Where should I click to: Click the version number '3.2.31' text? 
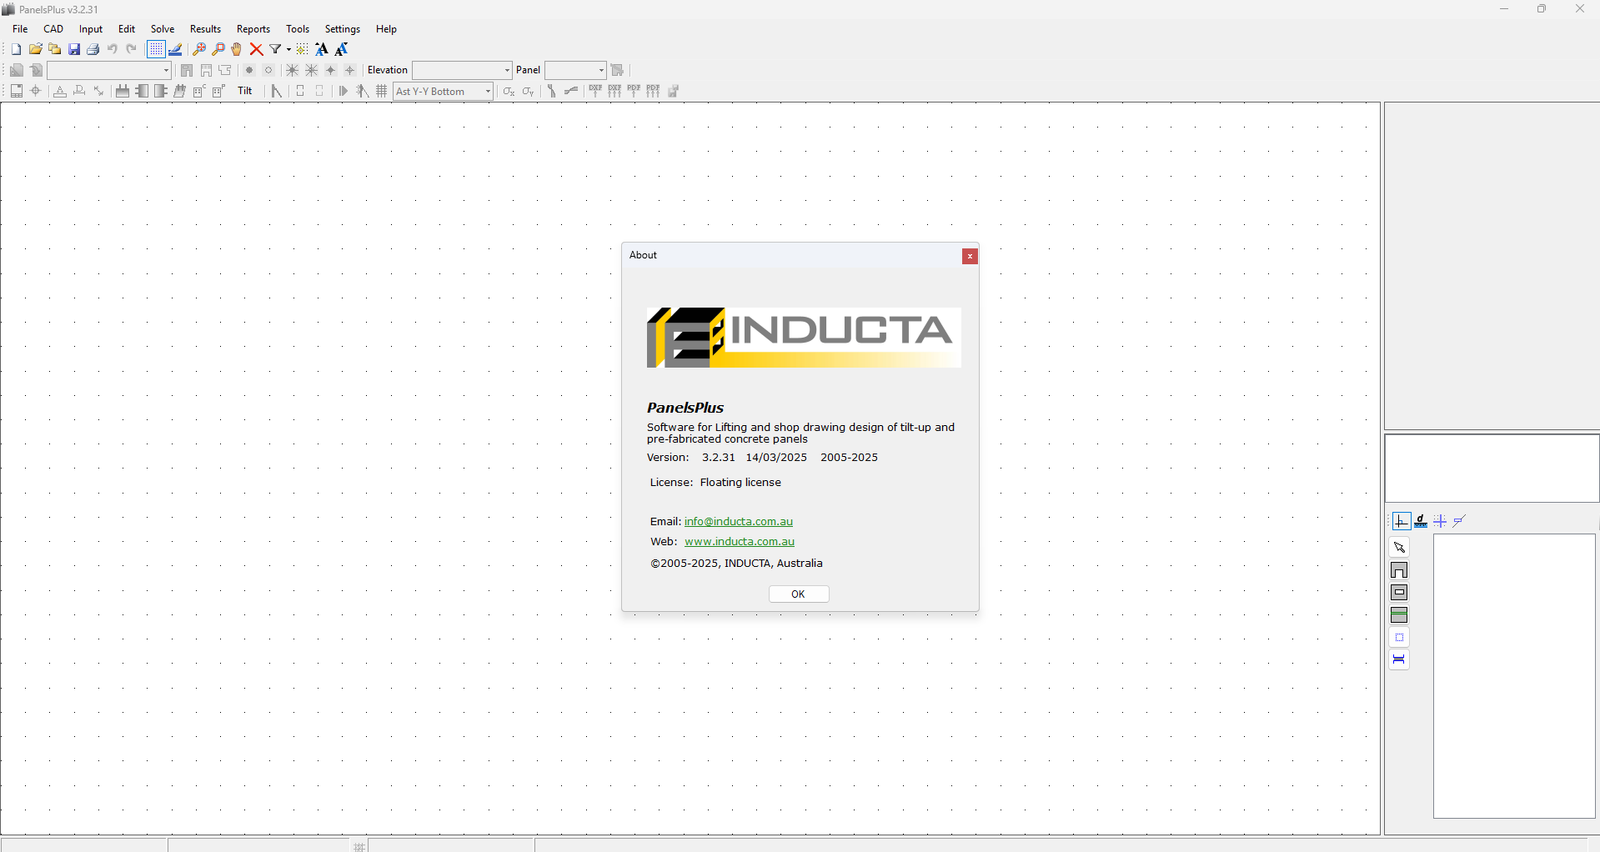click(718, 457)
